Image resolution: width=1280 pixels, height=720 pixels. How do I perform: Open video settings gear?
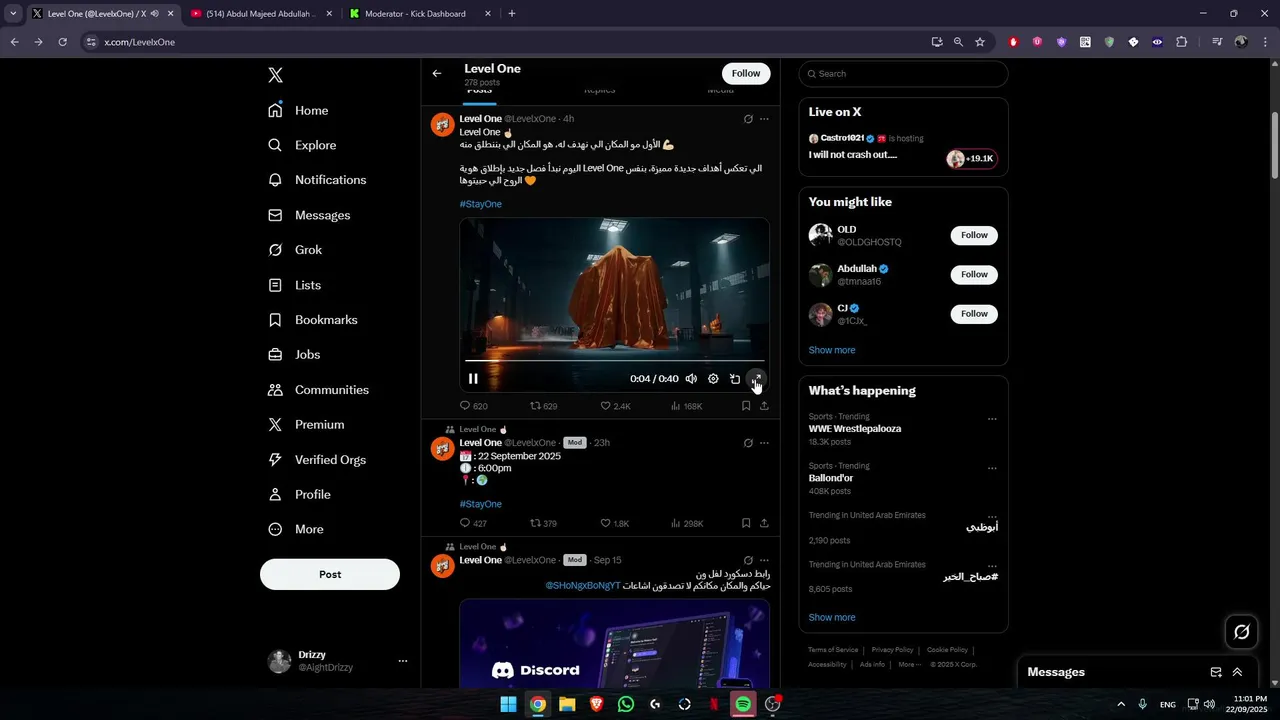point(713,379)
